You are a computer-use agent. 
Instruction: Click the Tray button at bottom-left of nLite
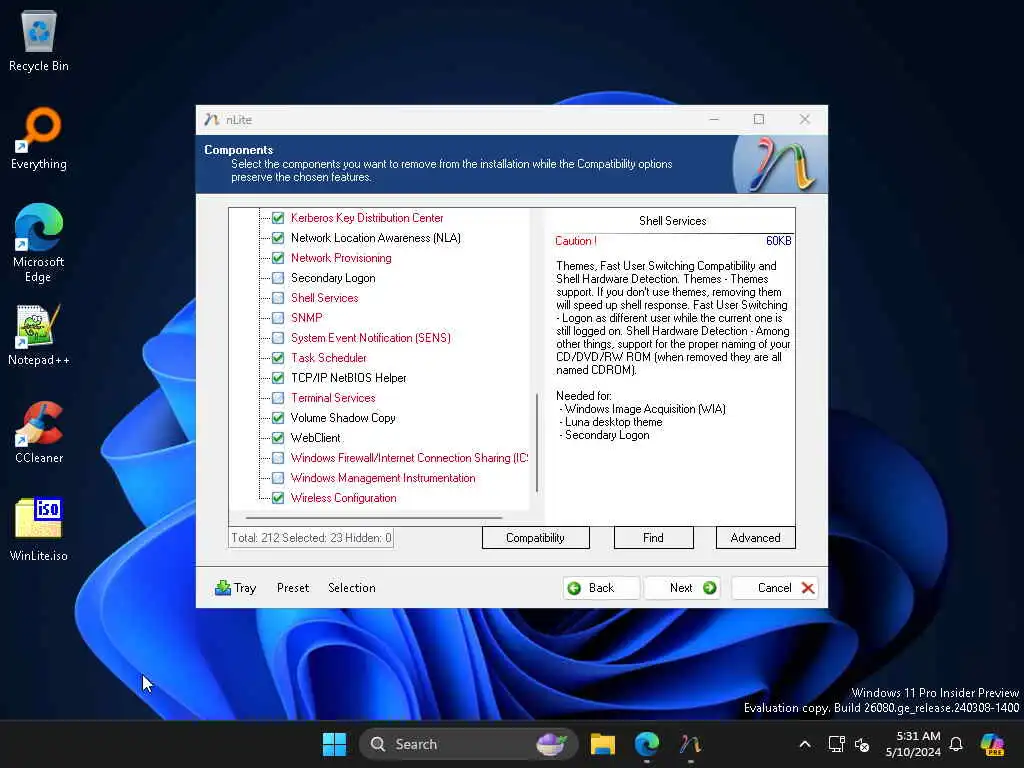(235, 588)
